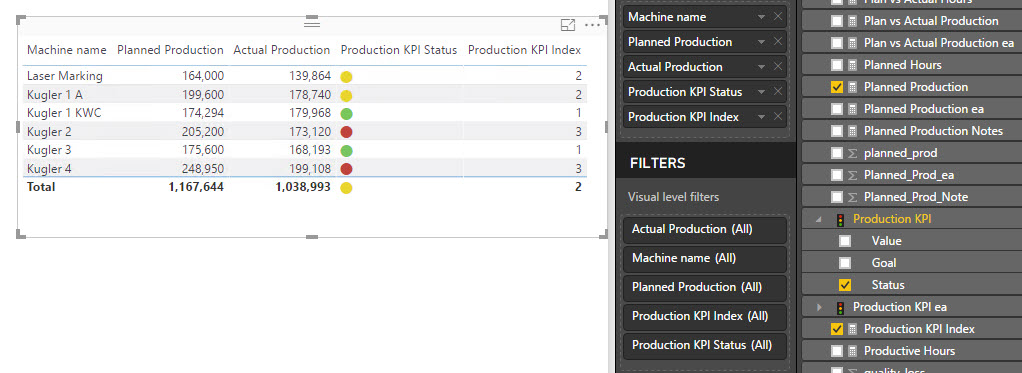Uncheck the Production KPI Index field

click(x=837, y=329)
